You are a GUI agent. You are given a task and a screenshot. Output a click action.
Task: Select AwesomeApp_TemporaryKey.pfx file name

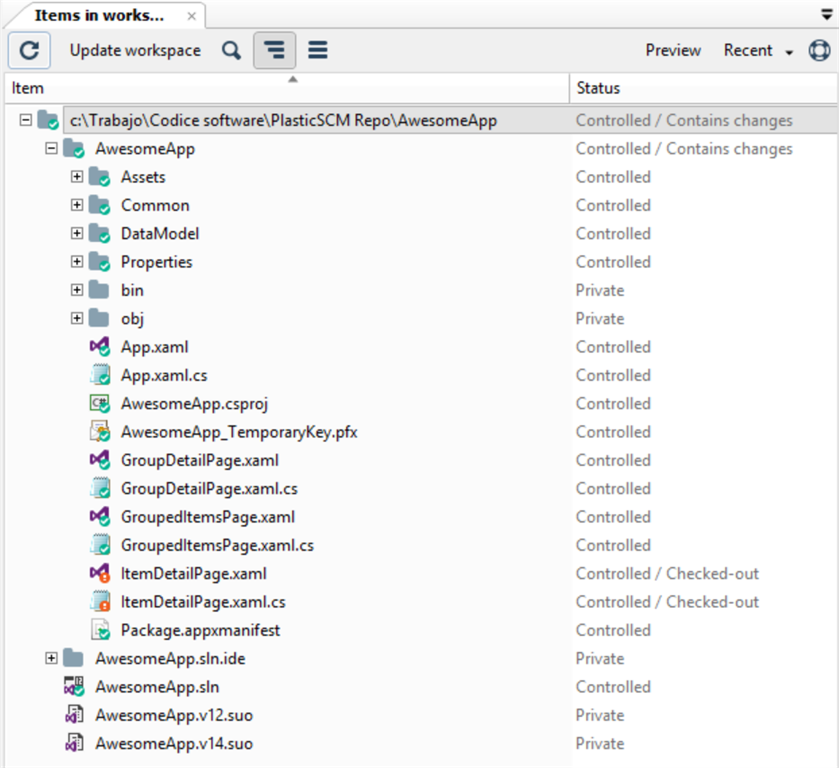[239, 432]
